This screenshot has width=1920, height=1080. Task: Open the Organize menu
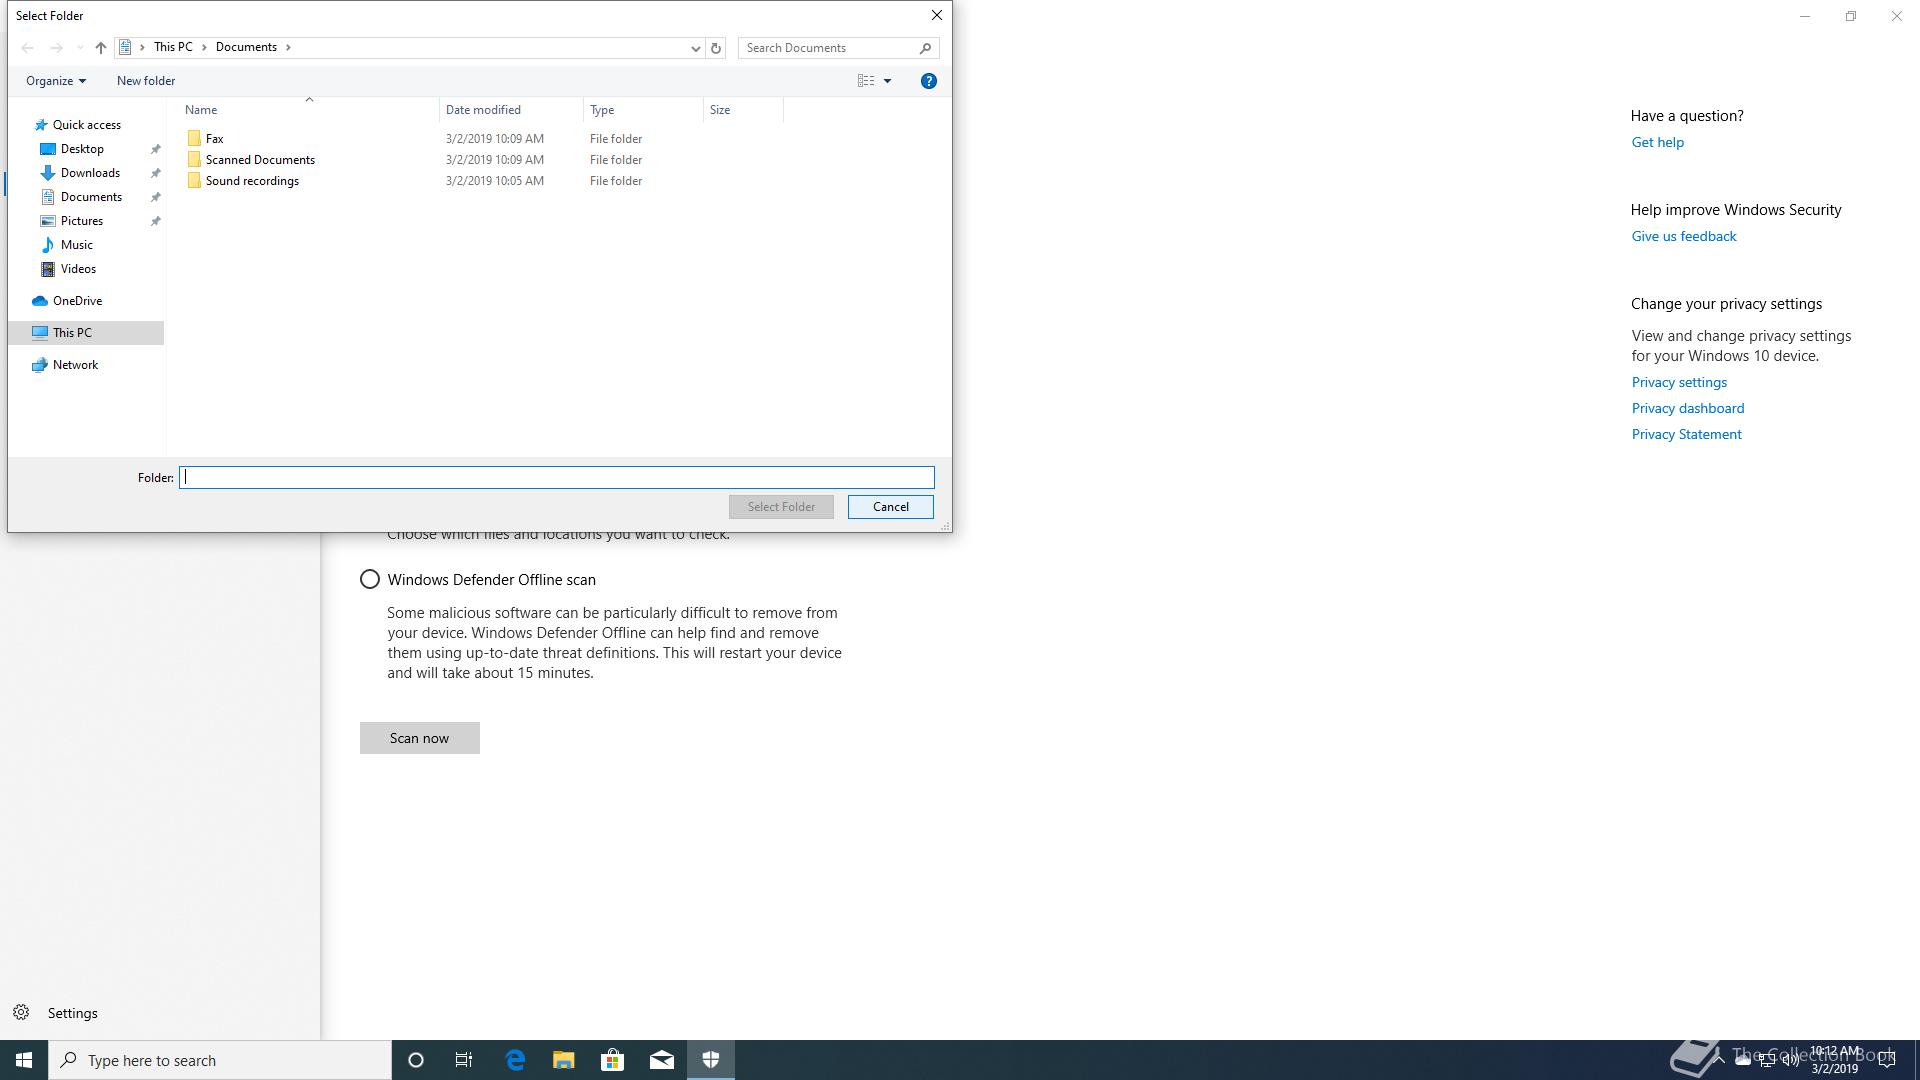(56, 81)
